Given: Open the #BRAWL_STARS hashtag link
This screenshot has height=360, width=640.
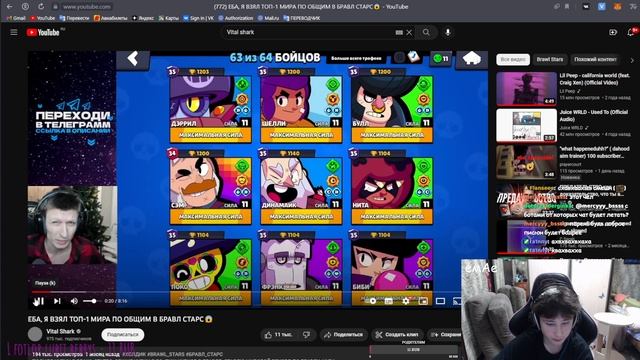Looking at the screenshot, I should (x=166, y=354).
